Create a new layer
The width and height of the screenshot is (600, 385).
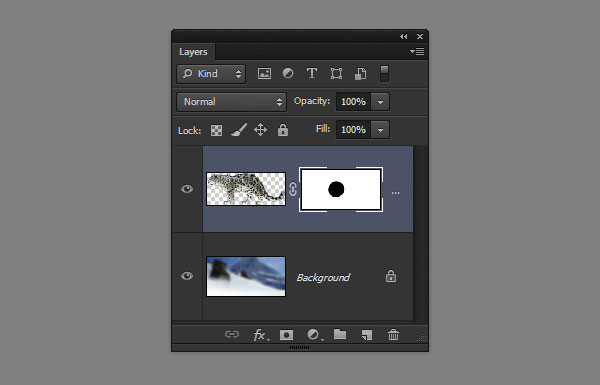click(x=367, y=335)
